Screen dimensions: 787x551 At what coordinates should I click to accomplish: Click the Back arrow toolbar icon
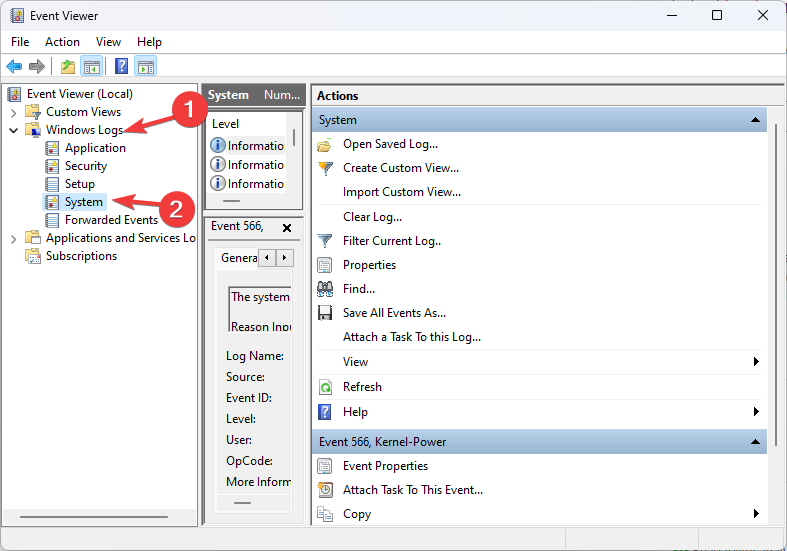14,66
